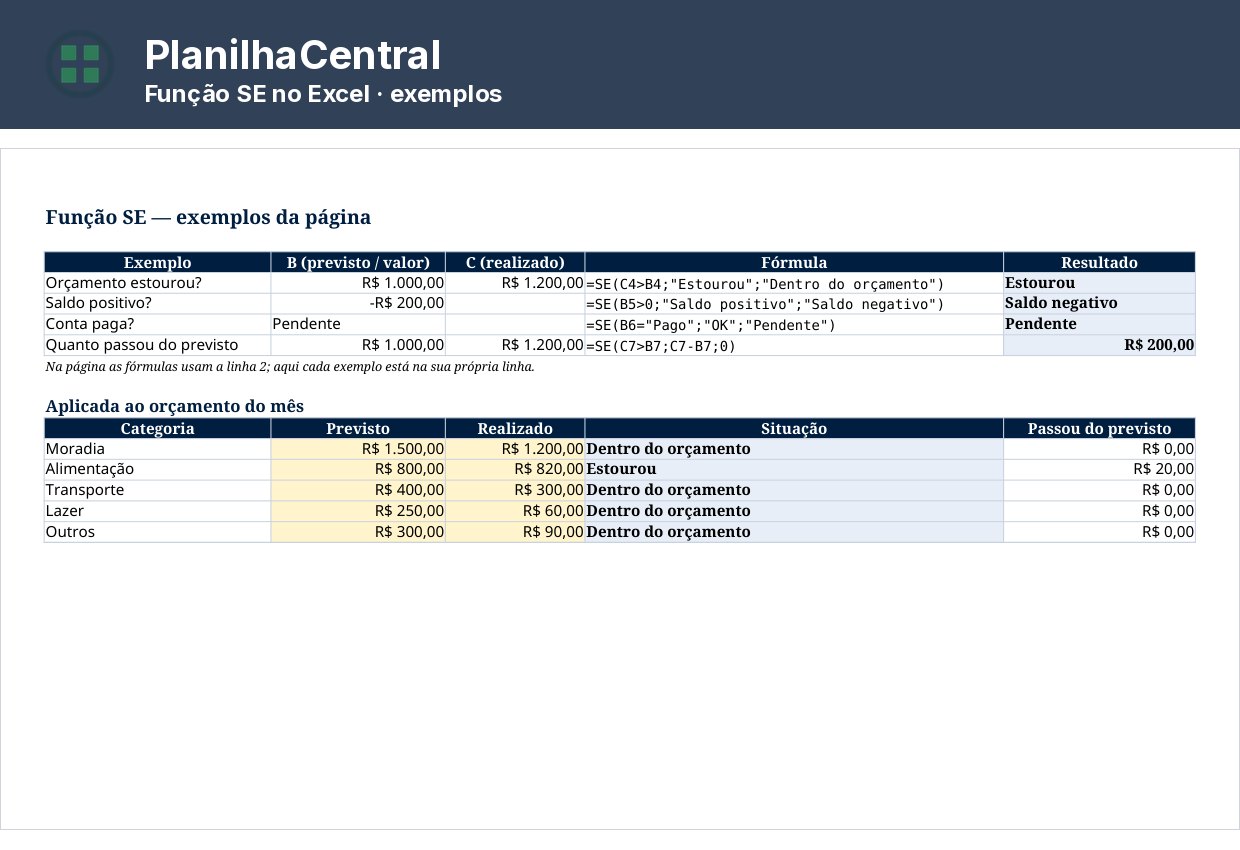The width and height of the screenshot is (1240, 850).
Task: Click R$ 1.000,00 in 'Quanto passou do previsto' row
Action: 358,345
